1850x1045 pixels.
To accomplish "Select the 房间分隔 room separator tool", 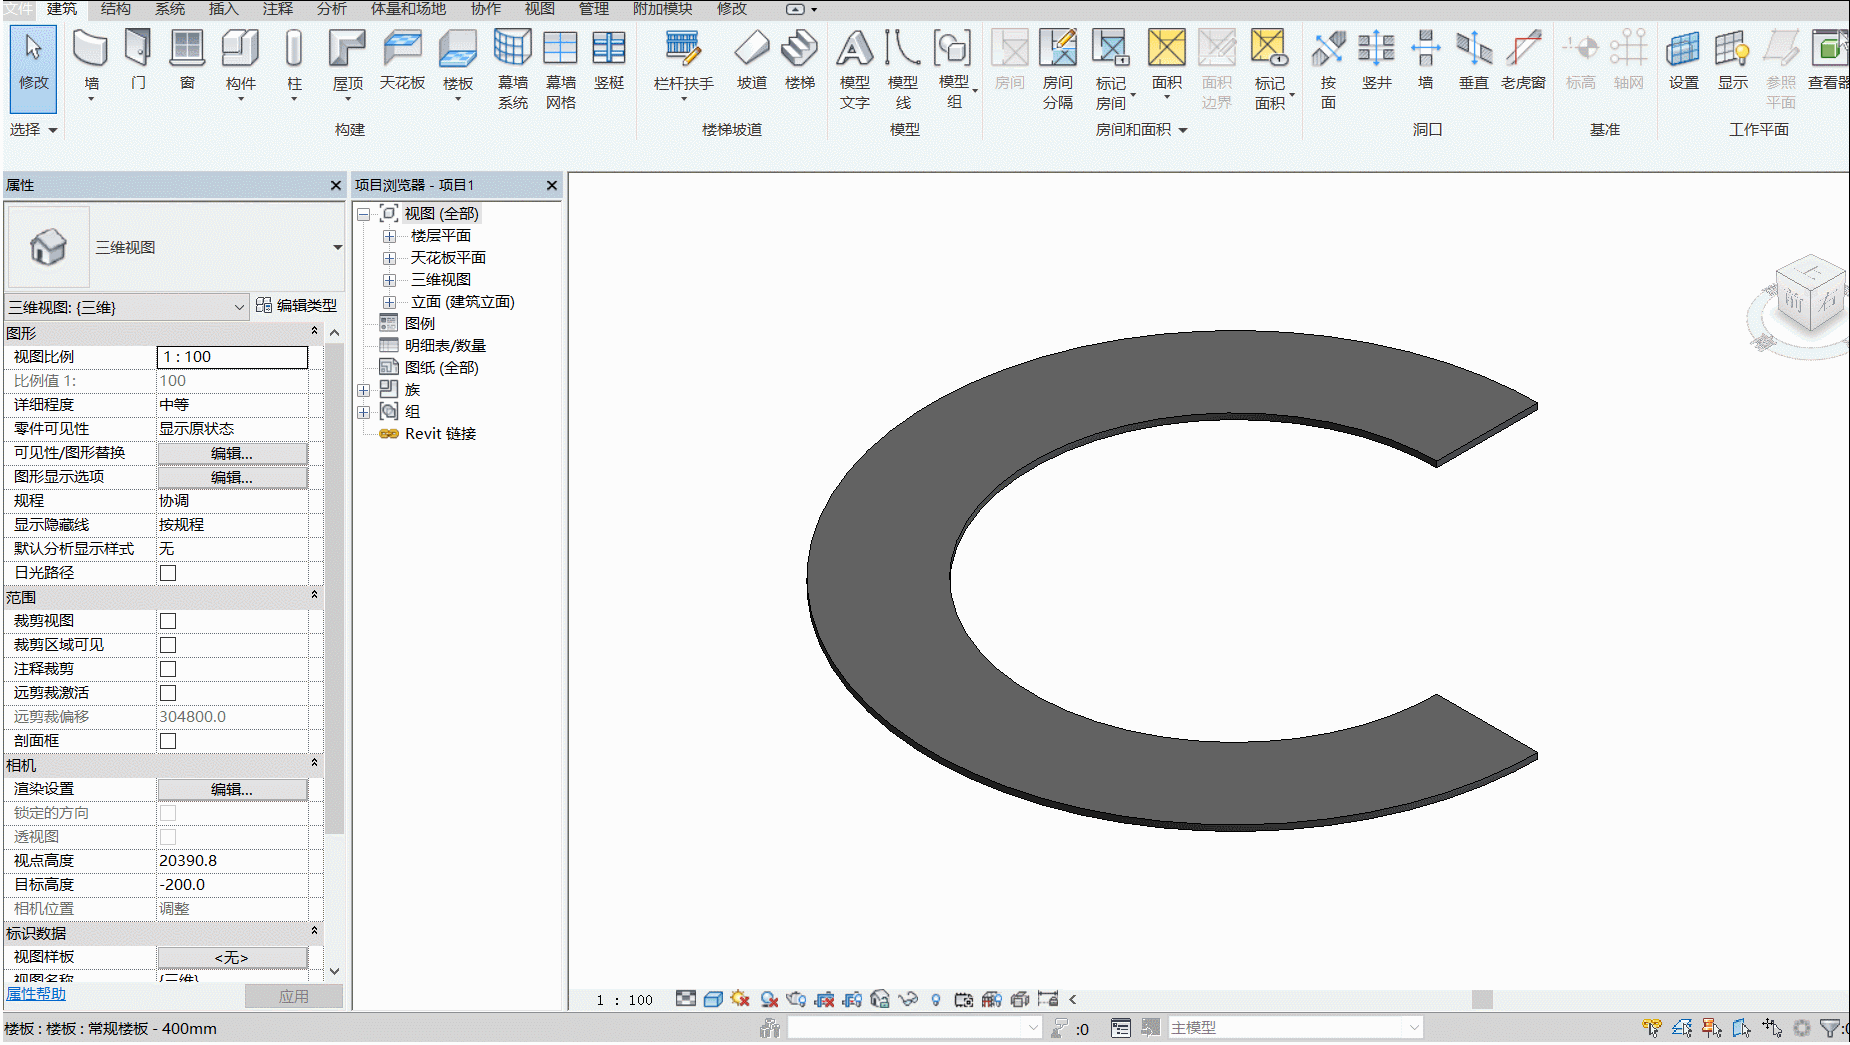I will (x=1058, y=68).
